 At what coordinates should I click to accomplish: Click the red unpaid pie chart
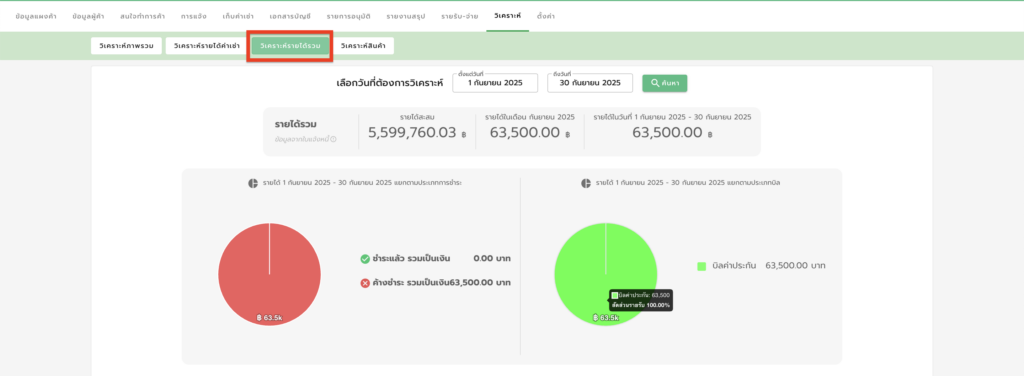[269, 274]
